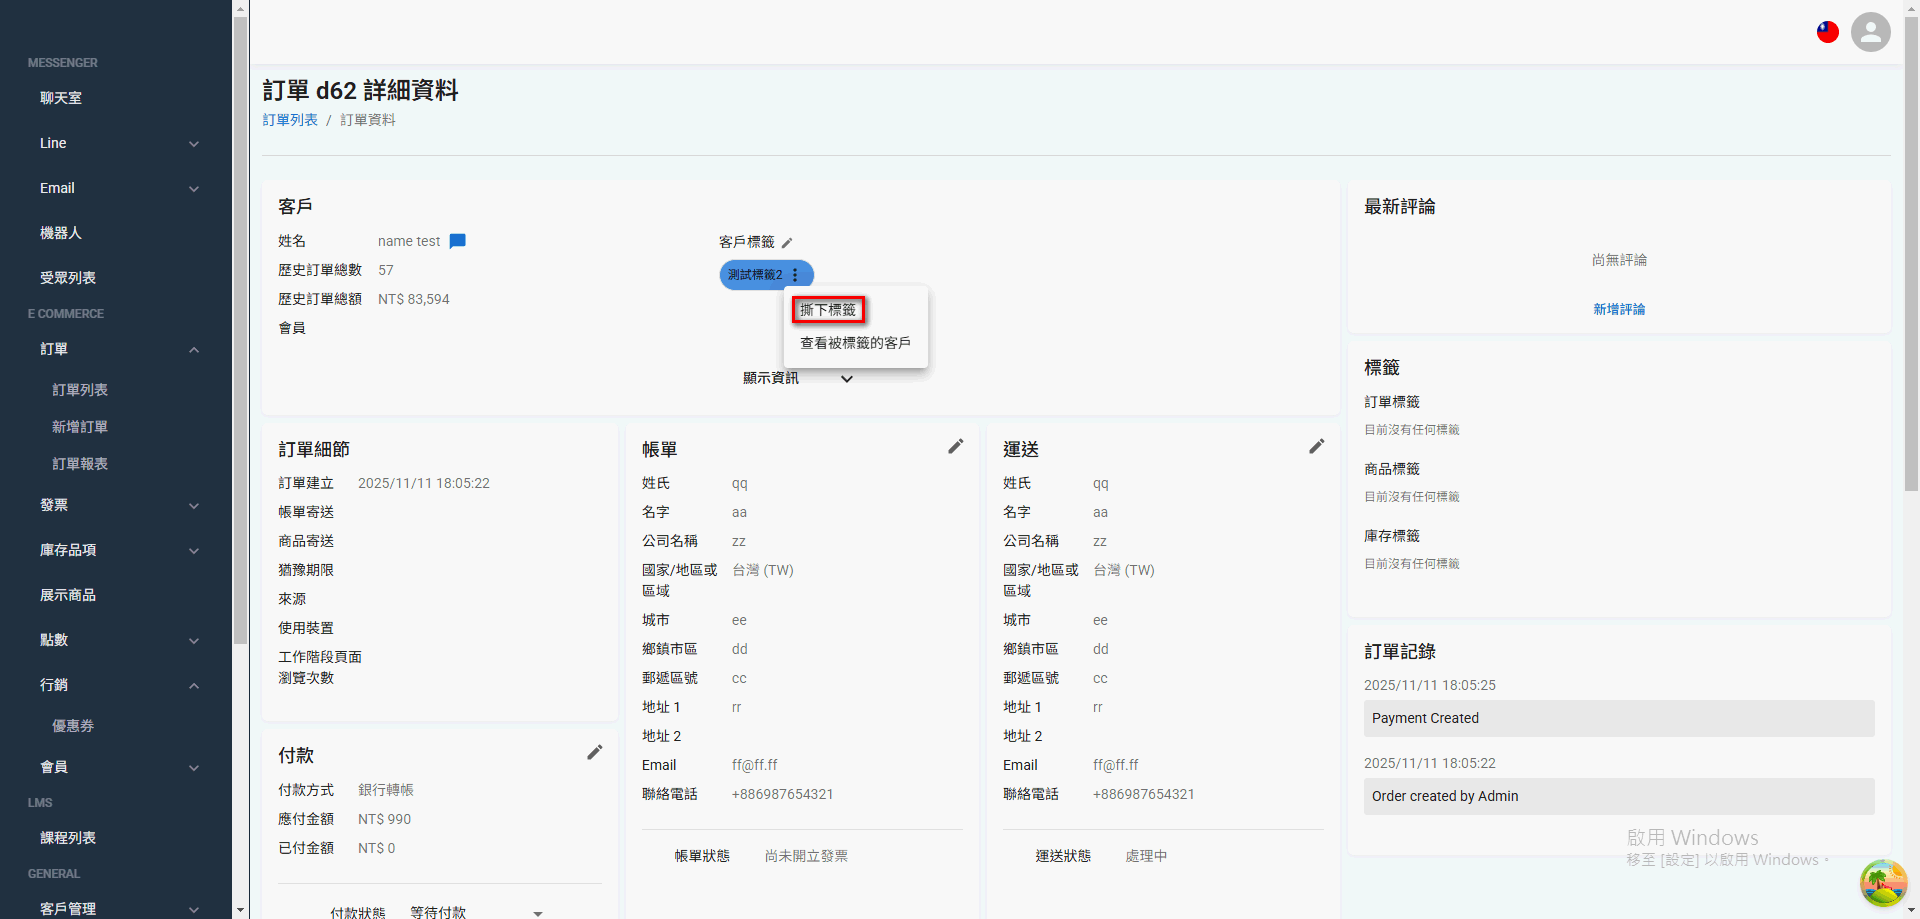1920x919 pixels.
Task: Expand the 發票 sidebar section
Action: pyautogui.click(x=194, y=506)
